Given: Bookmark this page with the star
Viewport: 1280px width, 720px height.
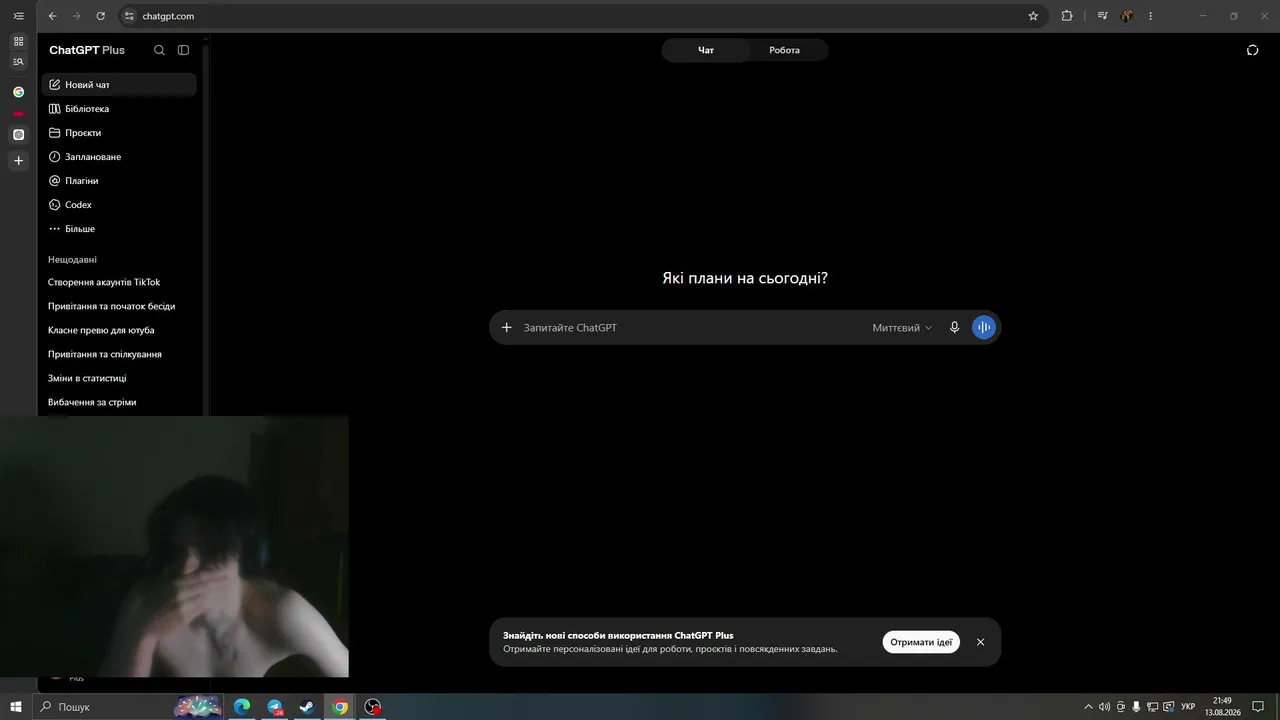Looking at the screenshot, I should point(1033,16).
